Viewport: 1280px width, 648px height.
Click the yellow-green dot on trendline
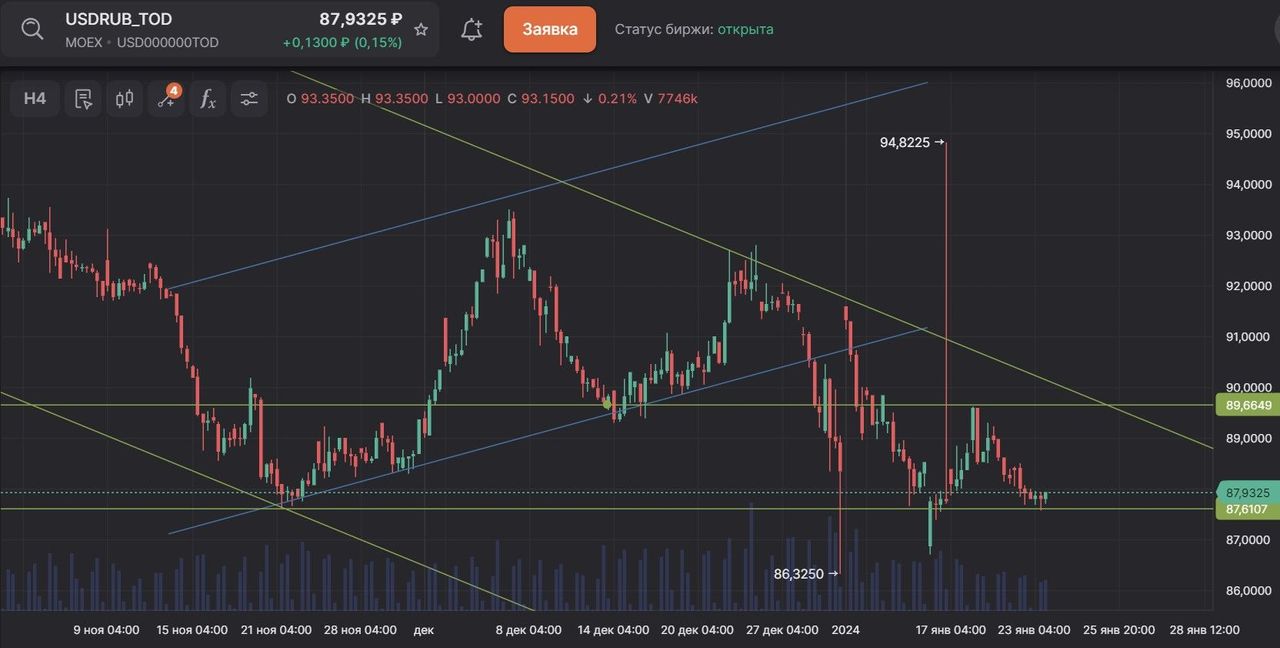click(607, 404)
